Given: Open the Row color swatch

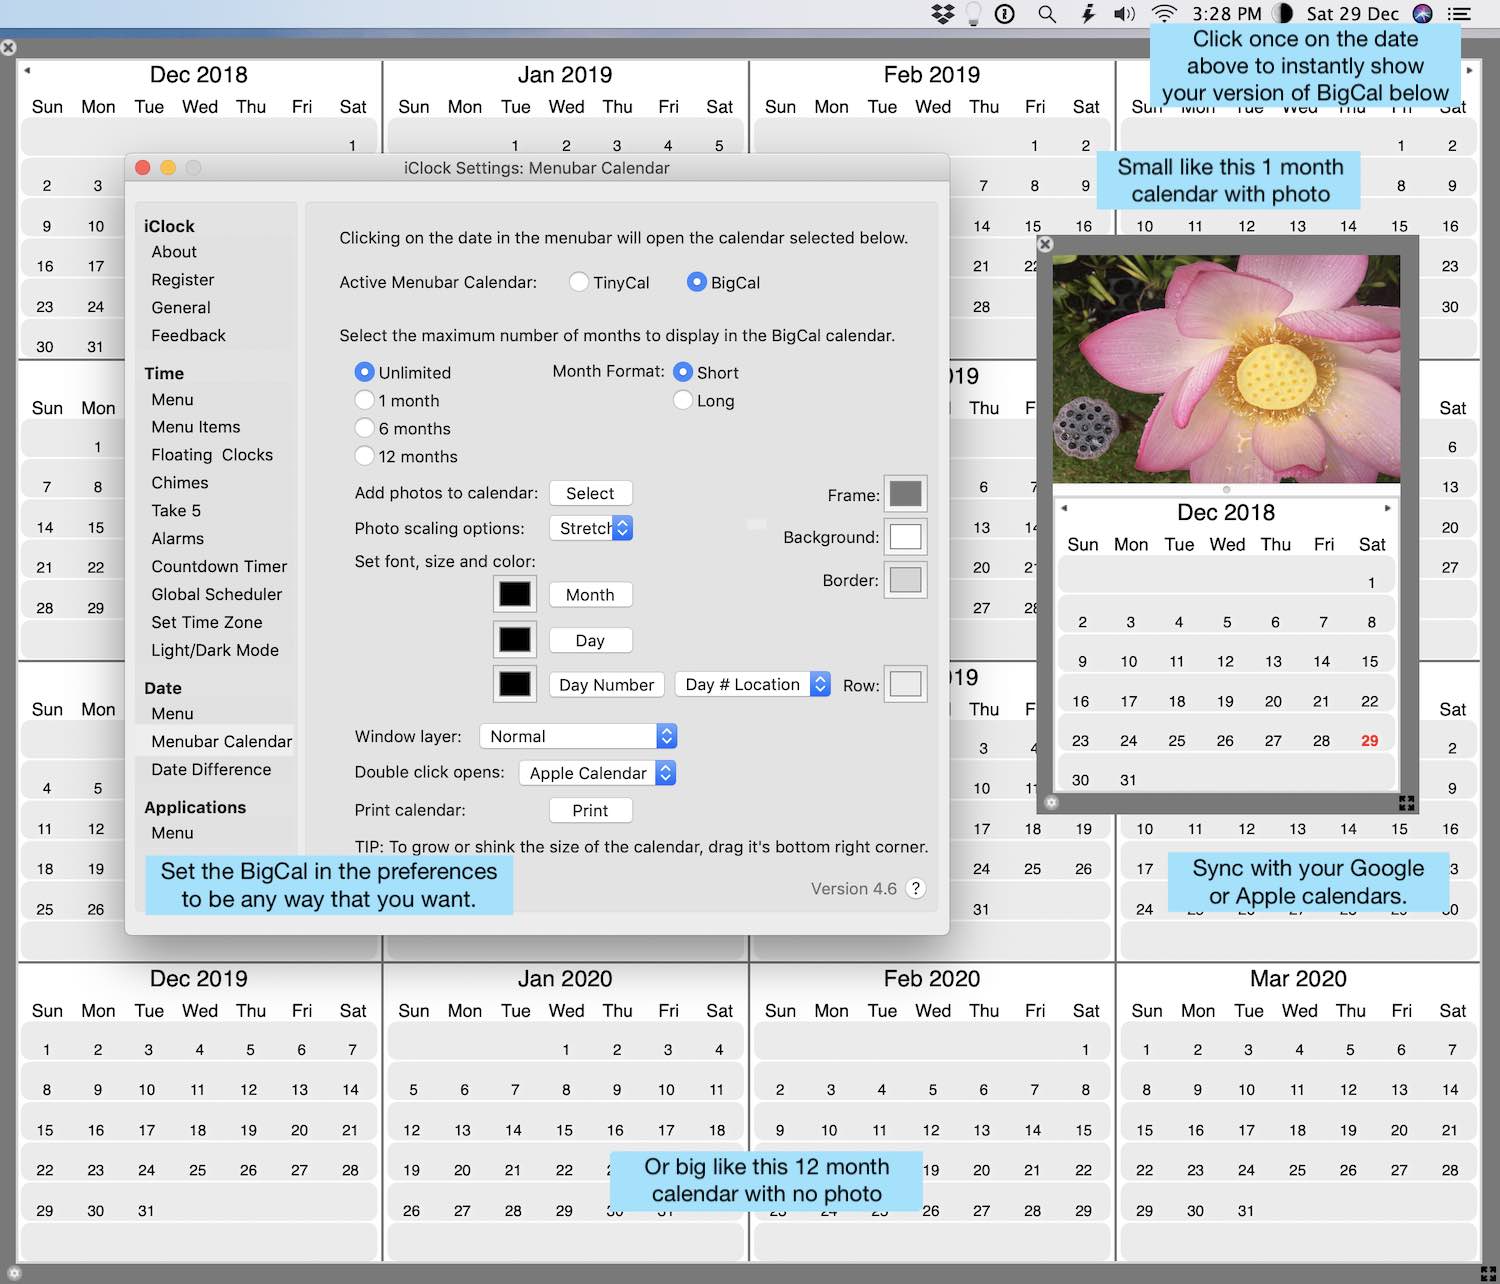Looking at the screenshot, I should click(x=905, y=685).
